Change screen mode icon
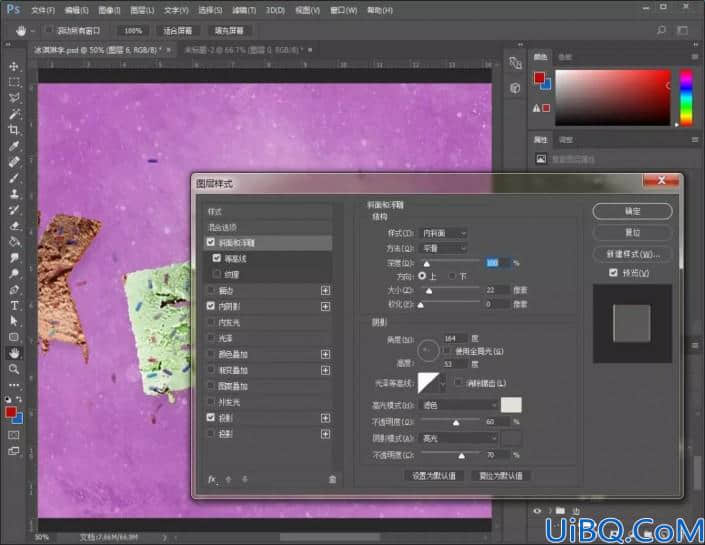 [x=14, y=451]
